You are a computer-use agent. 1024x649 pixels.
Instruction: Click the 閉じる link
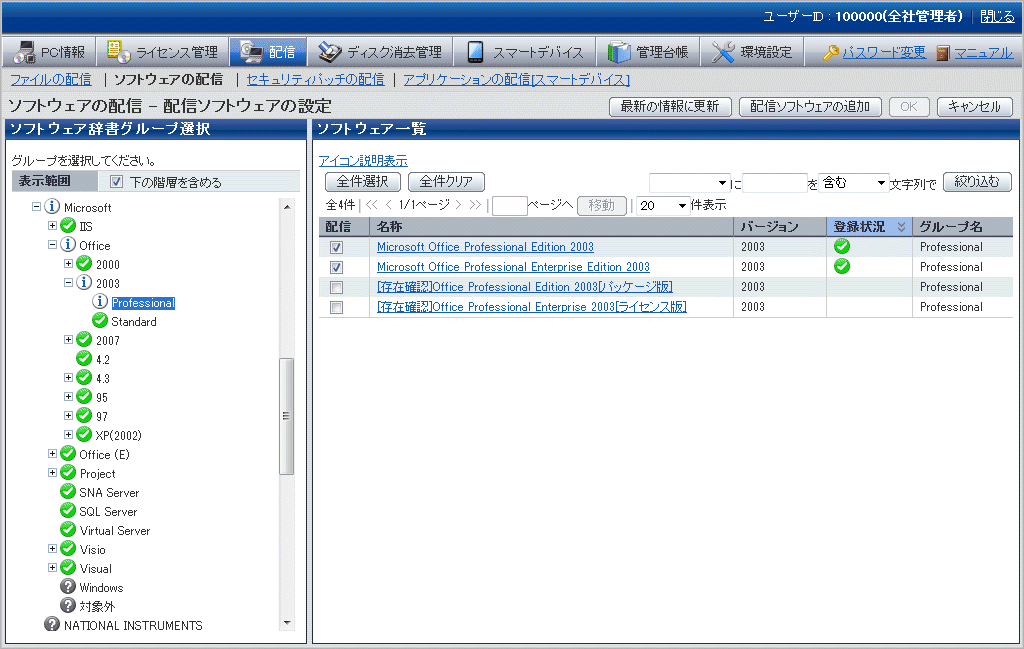pyautogui.click(x=997, y=16)
